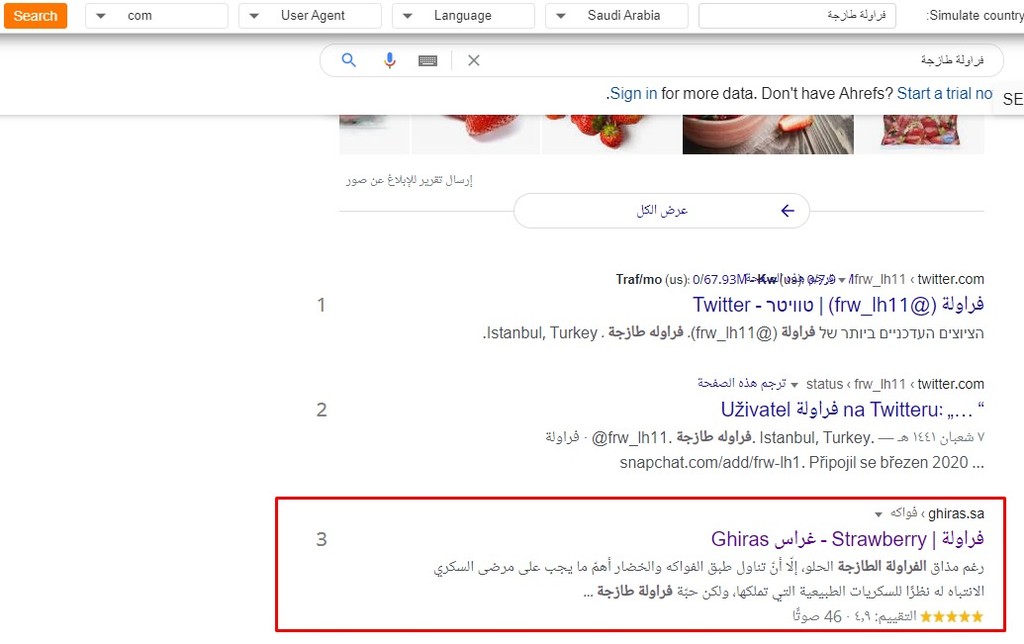Click the snapchat.com/add/frw-lh1 snippet text
Screen dimensions: 1024x644
710,462
